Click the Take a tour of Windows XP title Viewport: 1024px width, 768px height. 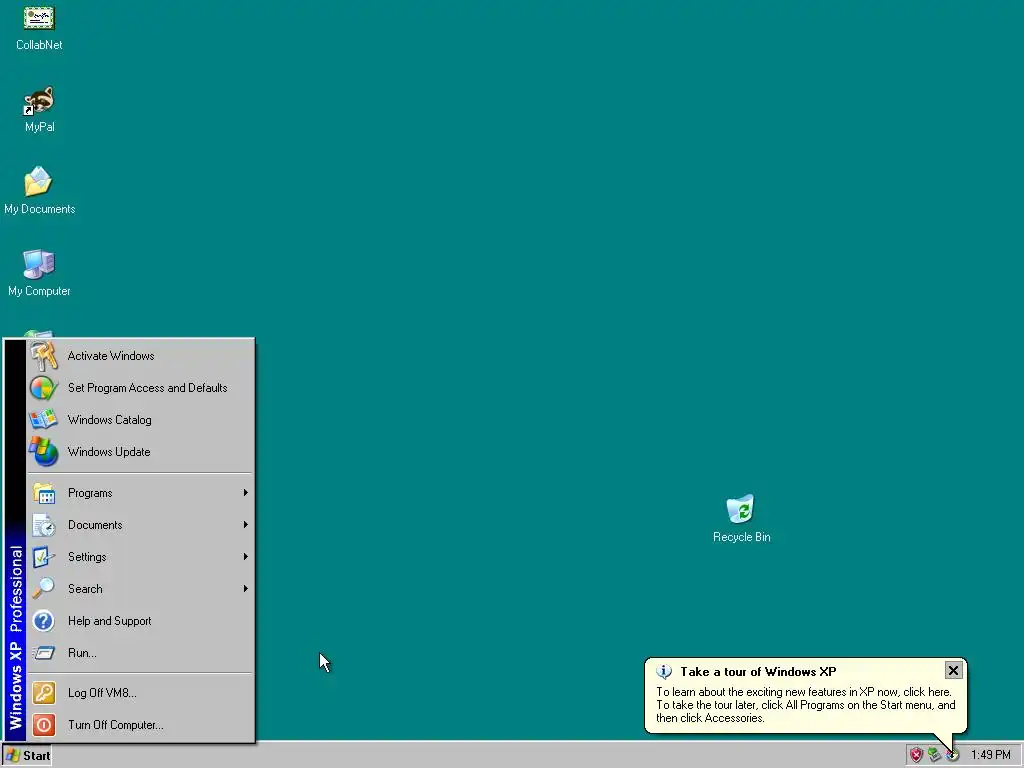758,671
